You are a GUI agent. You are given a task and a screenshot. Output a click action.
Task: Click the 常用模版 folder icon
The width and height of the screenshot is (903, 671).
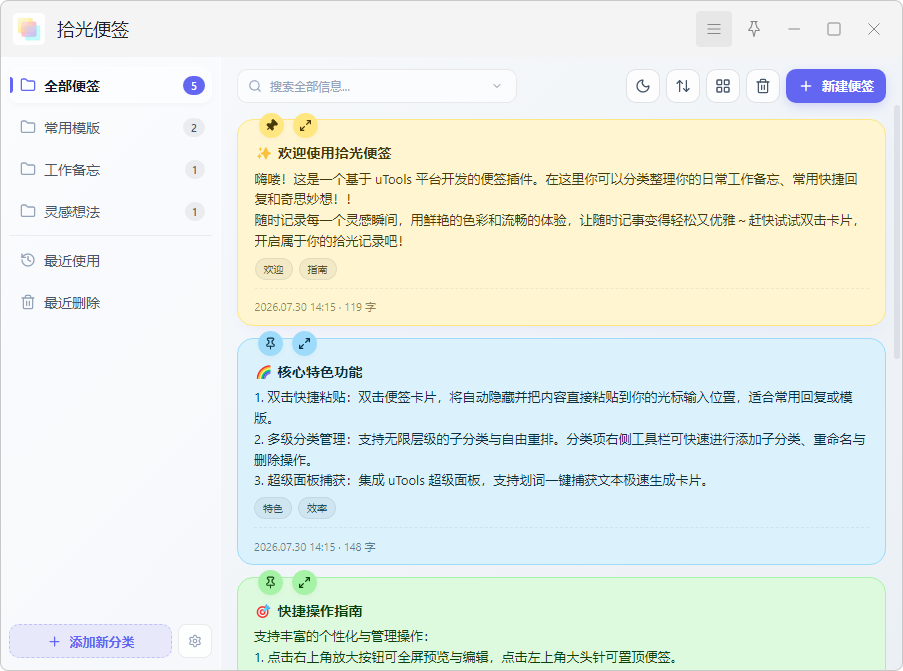(28, 127)
